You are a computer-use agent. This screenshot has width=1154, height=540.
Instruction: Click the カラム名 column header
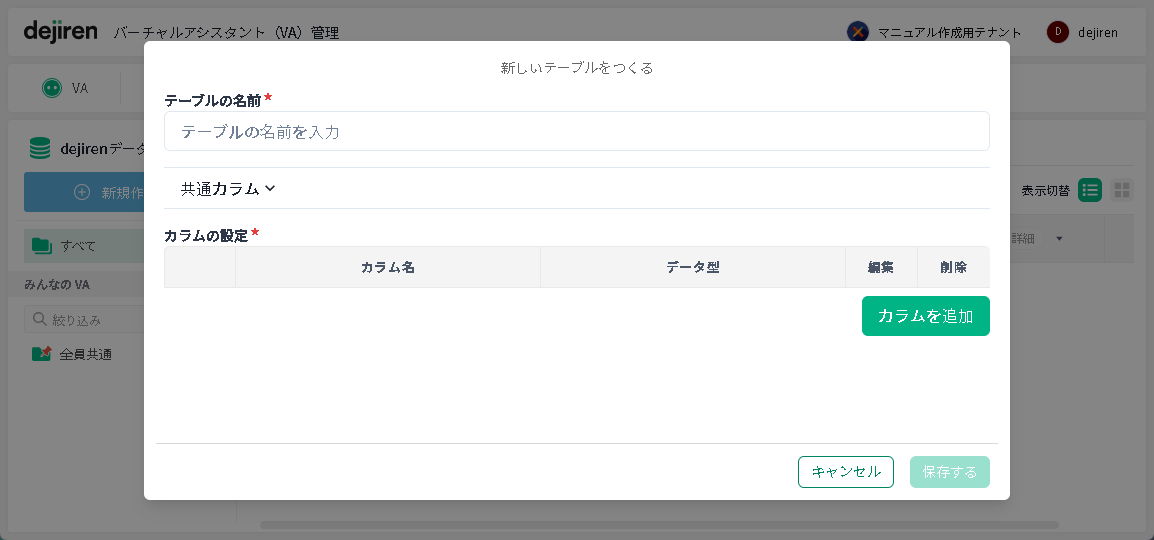(387, 267)
